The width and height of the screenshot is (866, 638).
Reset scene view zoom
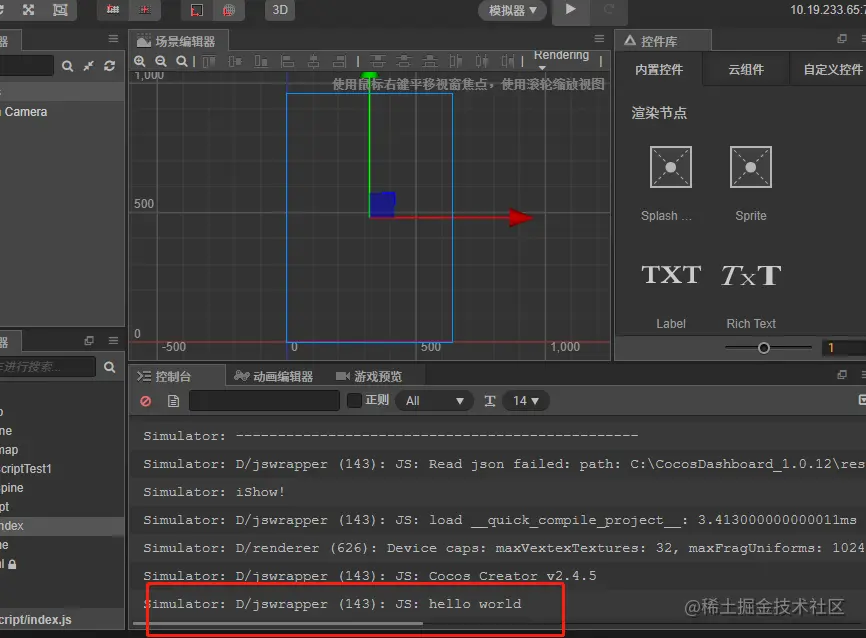[x=182, y=61]
